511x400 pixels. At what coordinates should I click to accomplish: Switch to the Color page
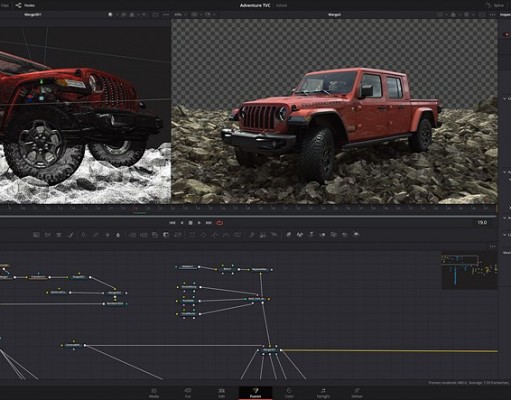point(289,393)
